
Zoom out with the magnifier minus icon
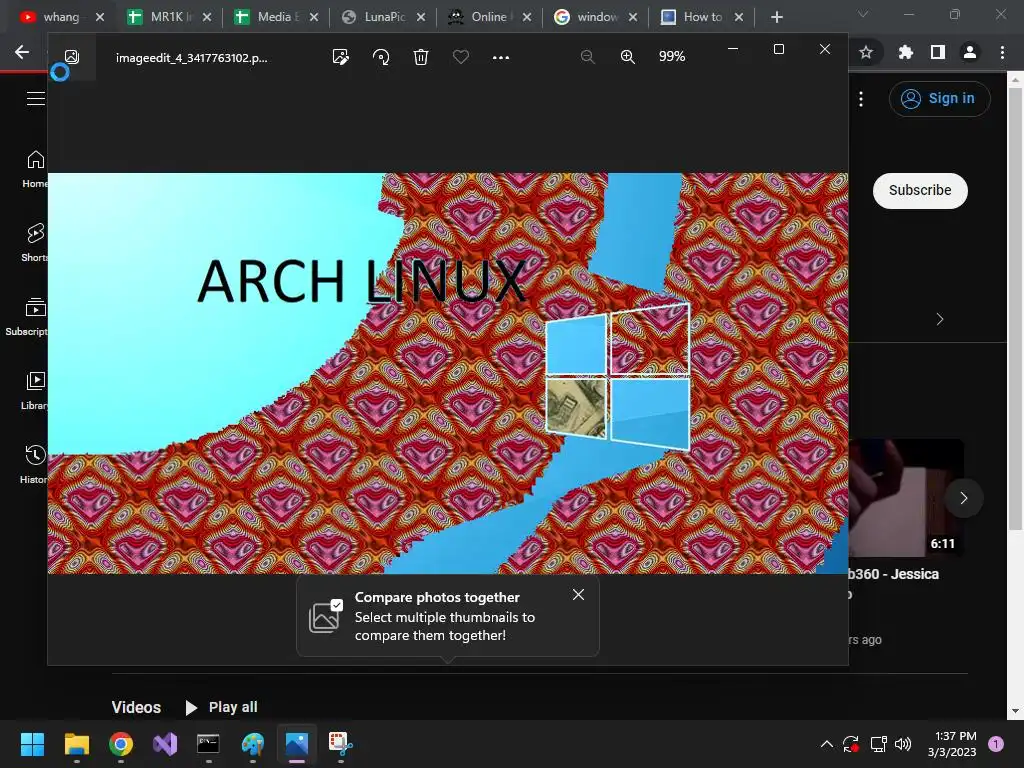(x=588, y=57)
